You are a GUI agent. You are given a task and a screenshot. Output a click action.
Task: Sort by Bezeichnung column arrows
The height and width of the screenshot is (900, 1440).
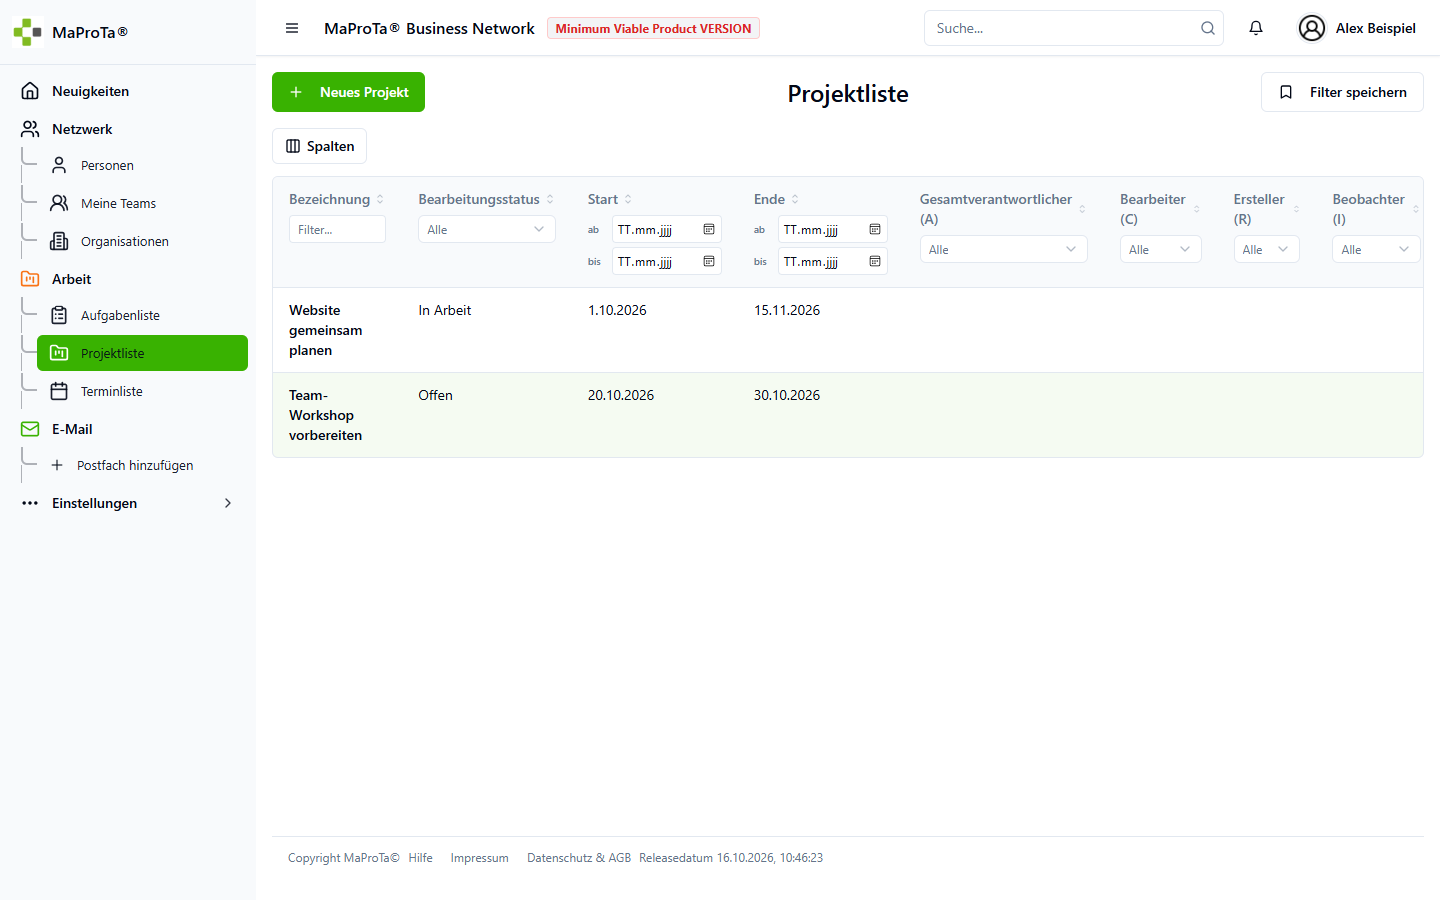tap(380, 199)
